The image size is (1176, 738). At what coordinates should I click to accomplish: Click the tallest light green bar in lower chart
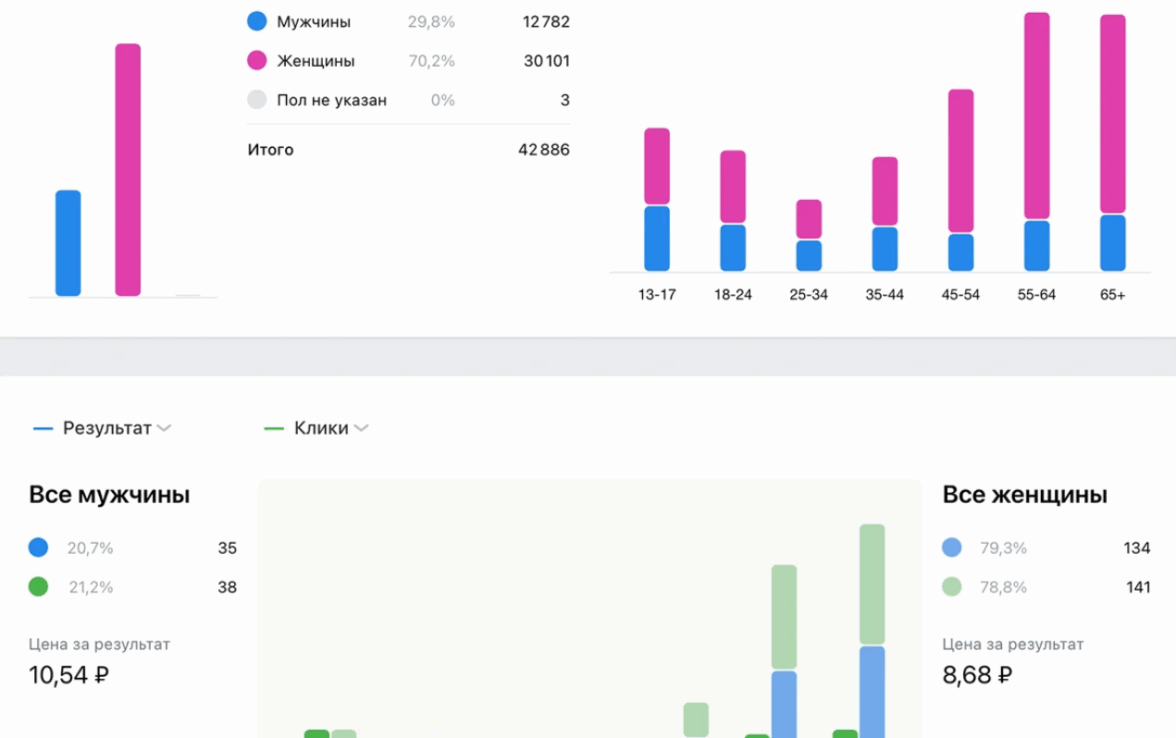click(872, 584)
